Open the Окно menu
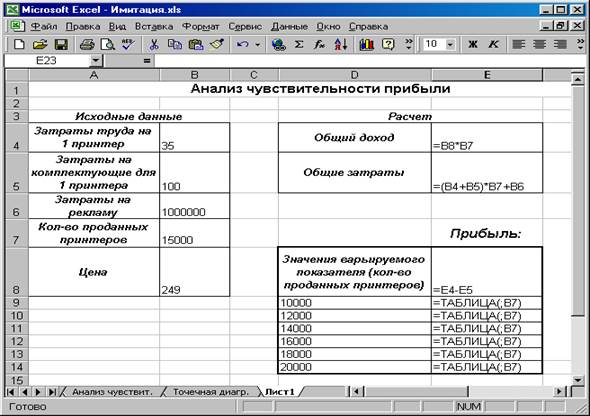 pyautogui.click(x=328, y=26)
